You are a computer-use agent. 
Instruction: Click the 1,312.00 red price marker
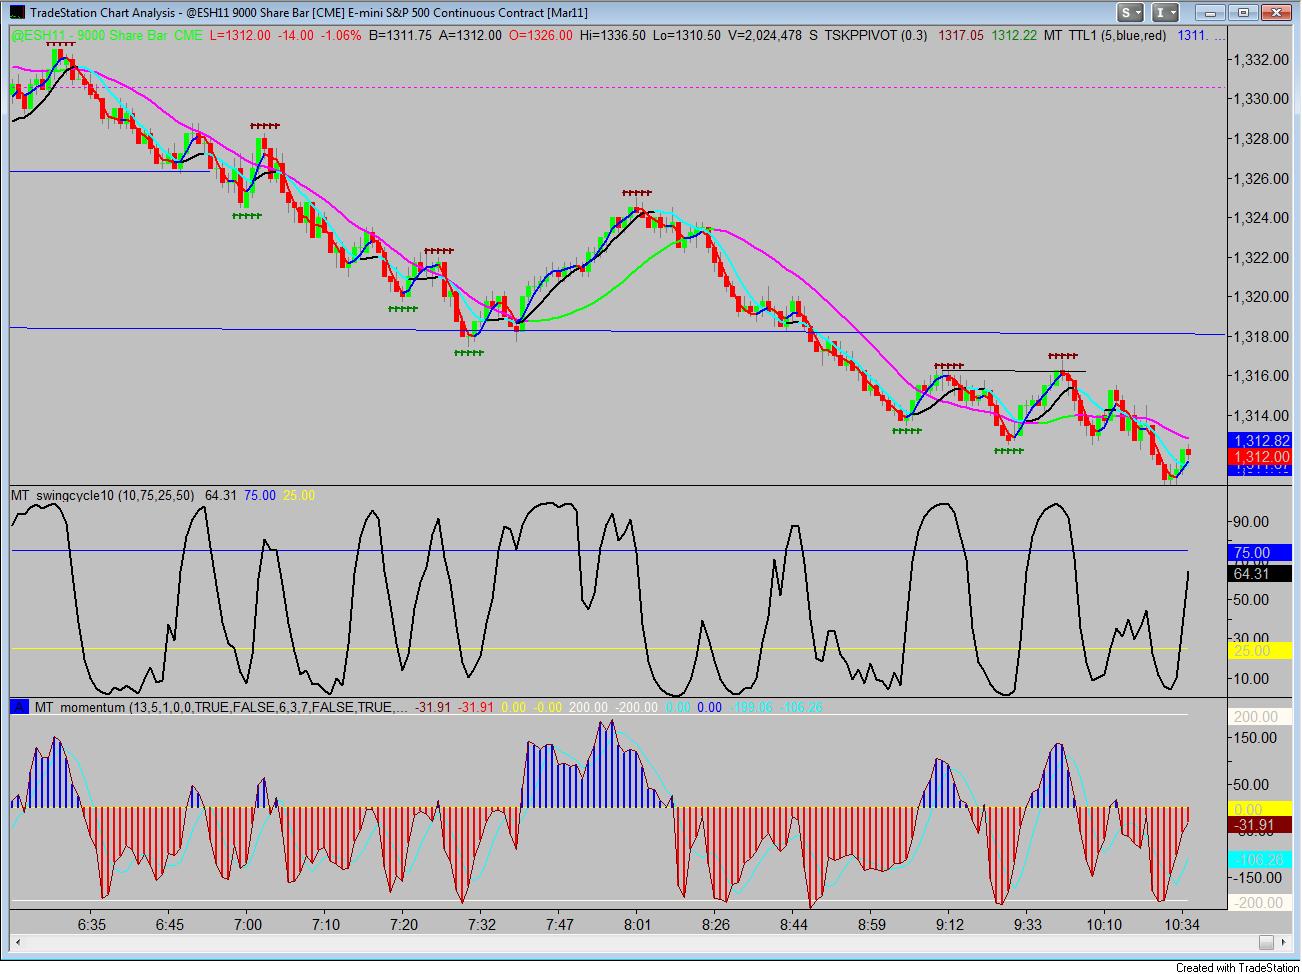coord(1262,457)
